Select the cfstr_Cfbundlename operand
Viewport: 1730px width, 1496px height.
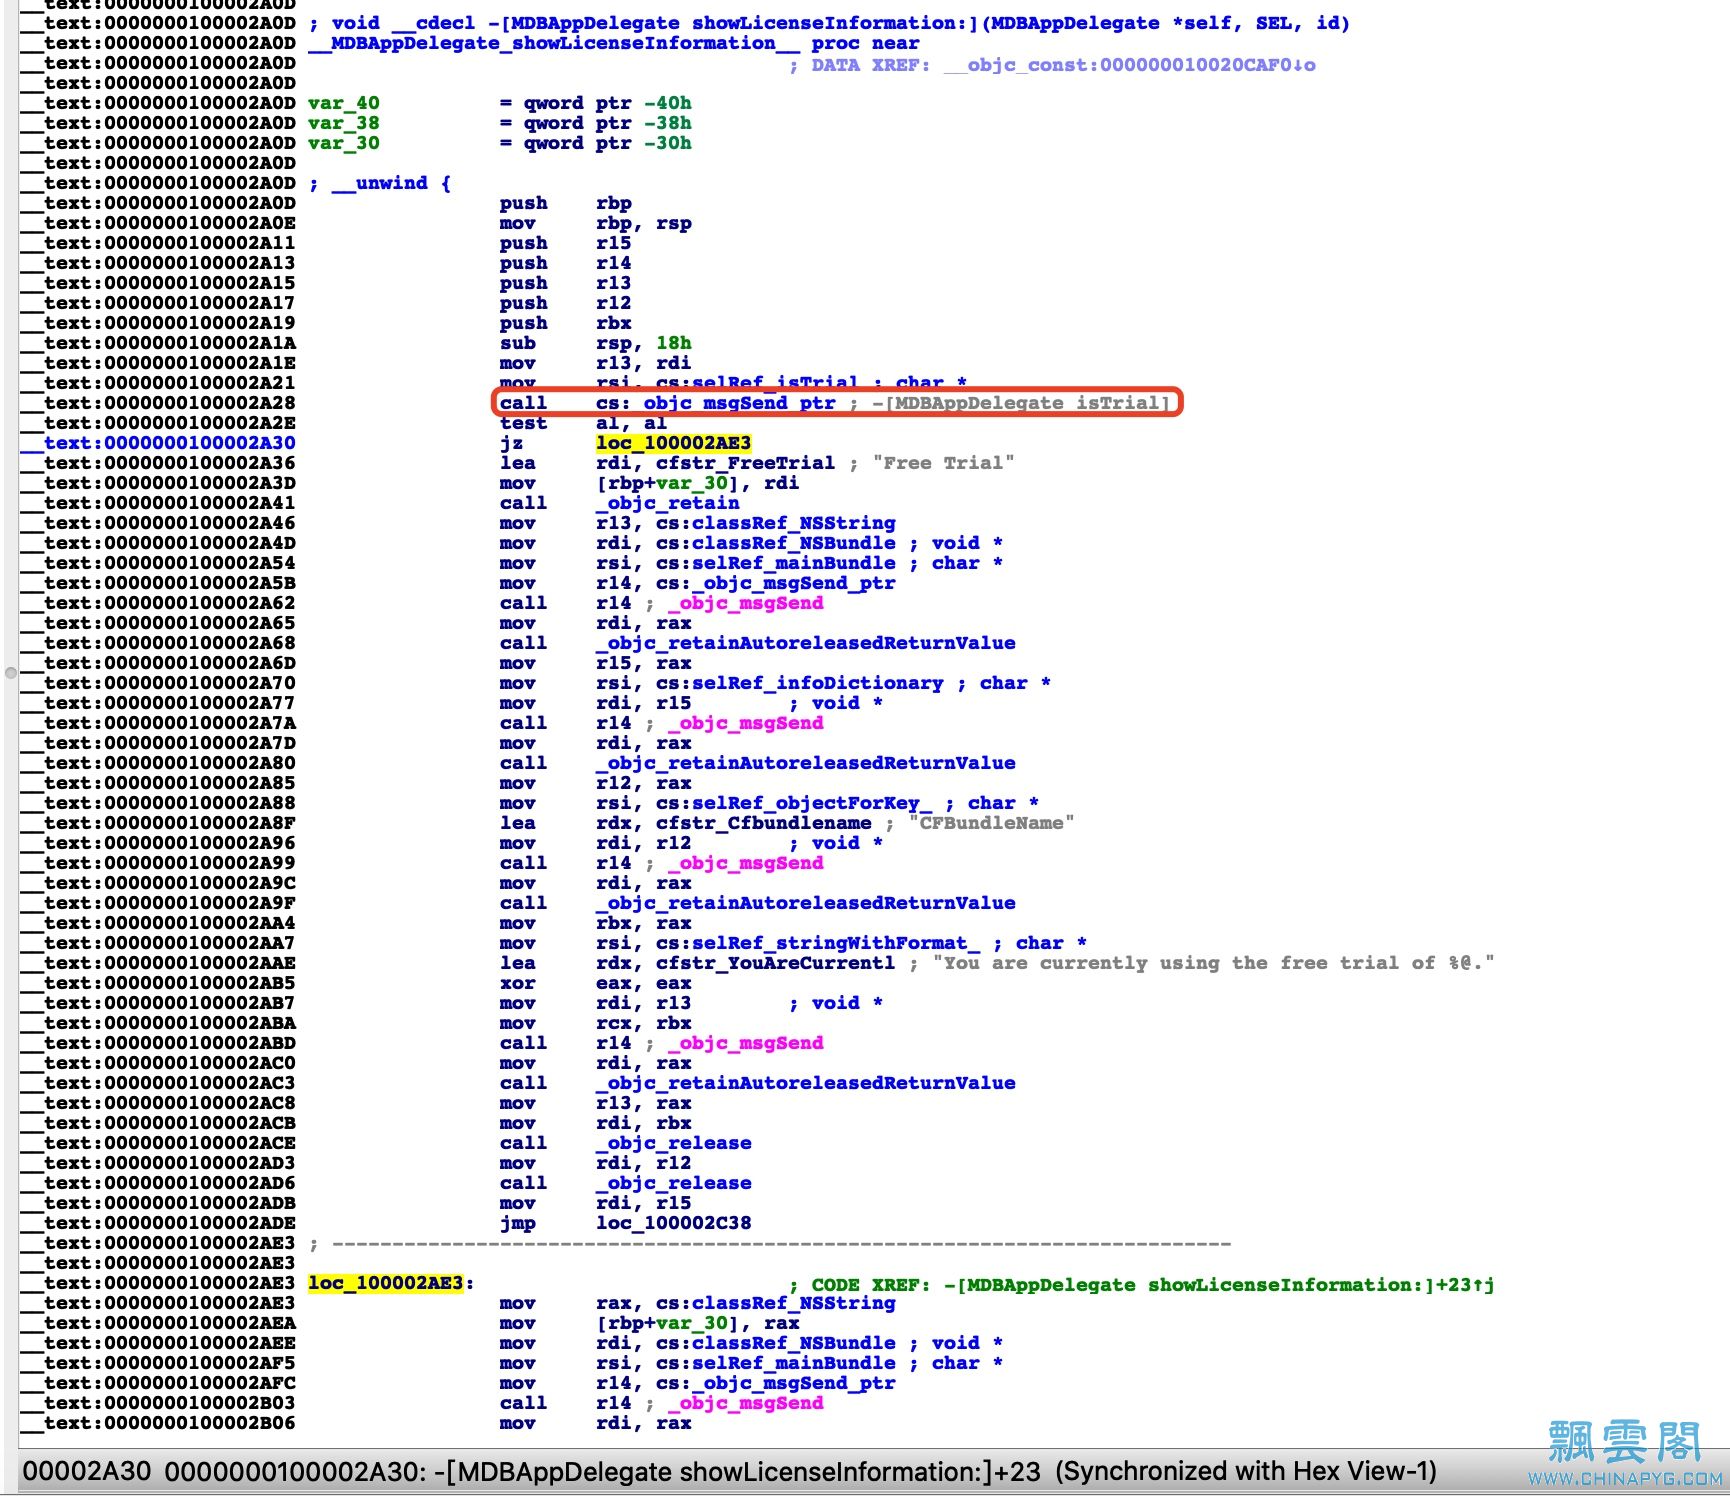(x=763, y=823)
